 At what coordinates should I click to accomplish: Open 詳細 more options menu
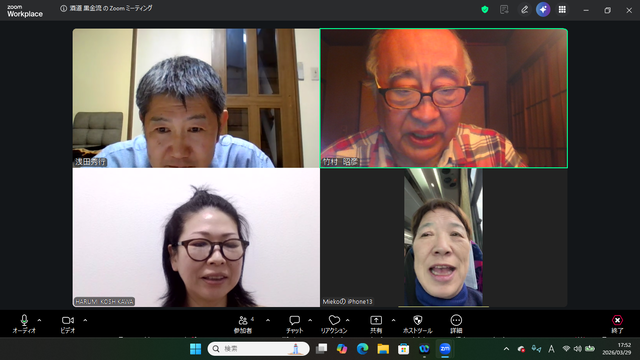click(456, 324)
